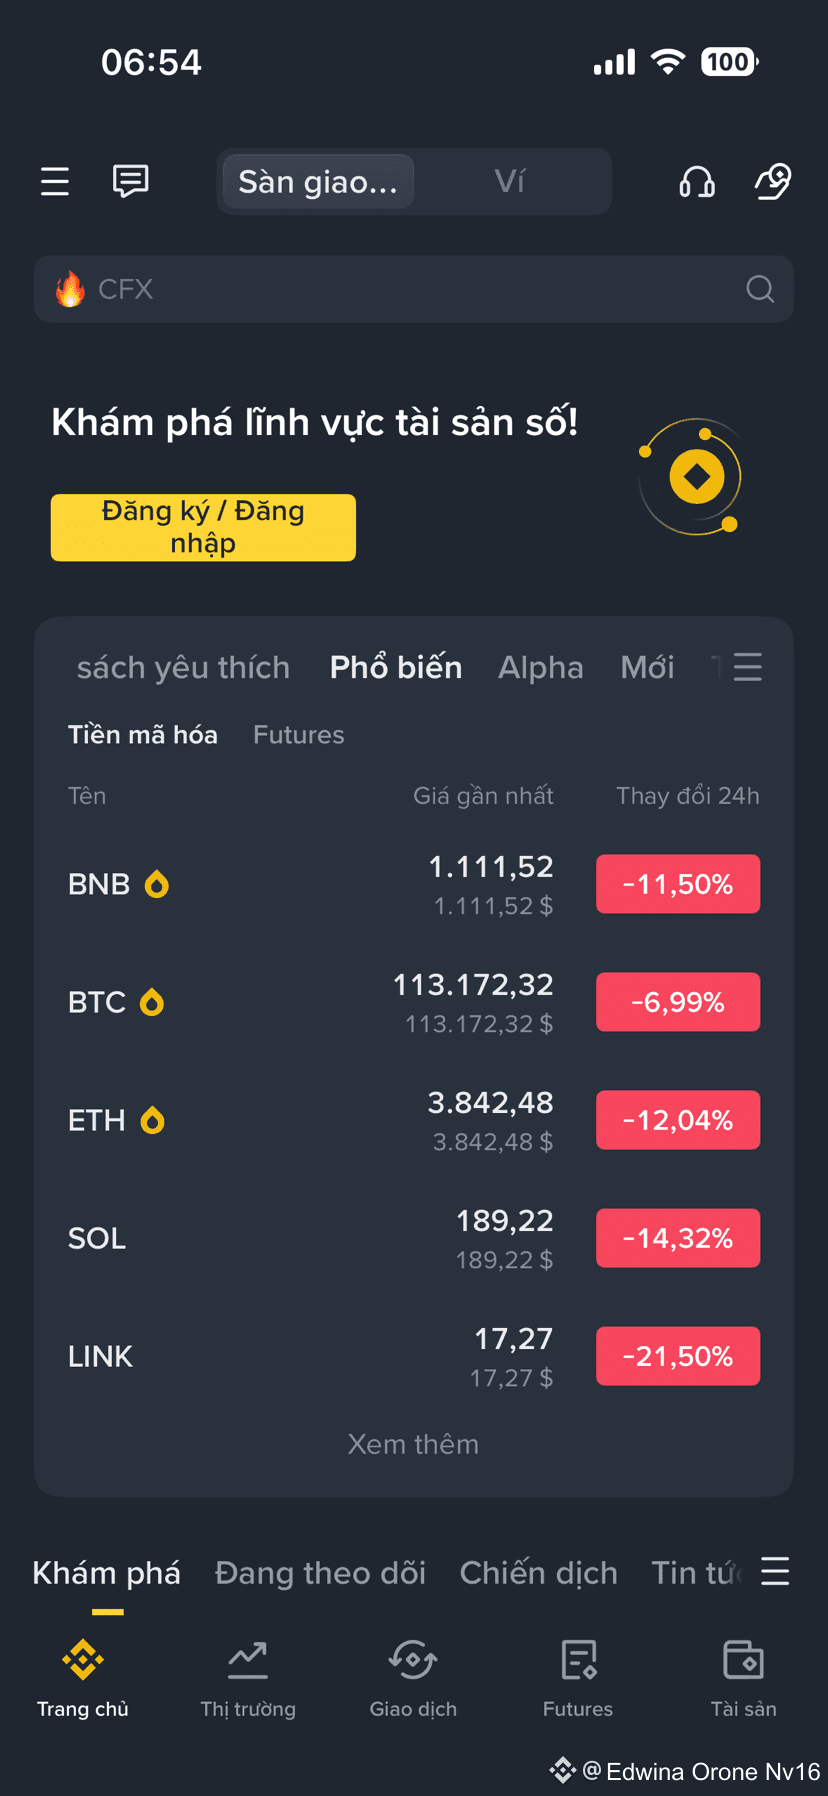Open the chat messages icon
The image size is (828, 1796).
(131, 181)
